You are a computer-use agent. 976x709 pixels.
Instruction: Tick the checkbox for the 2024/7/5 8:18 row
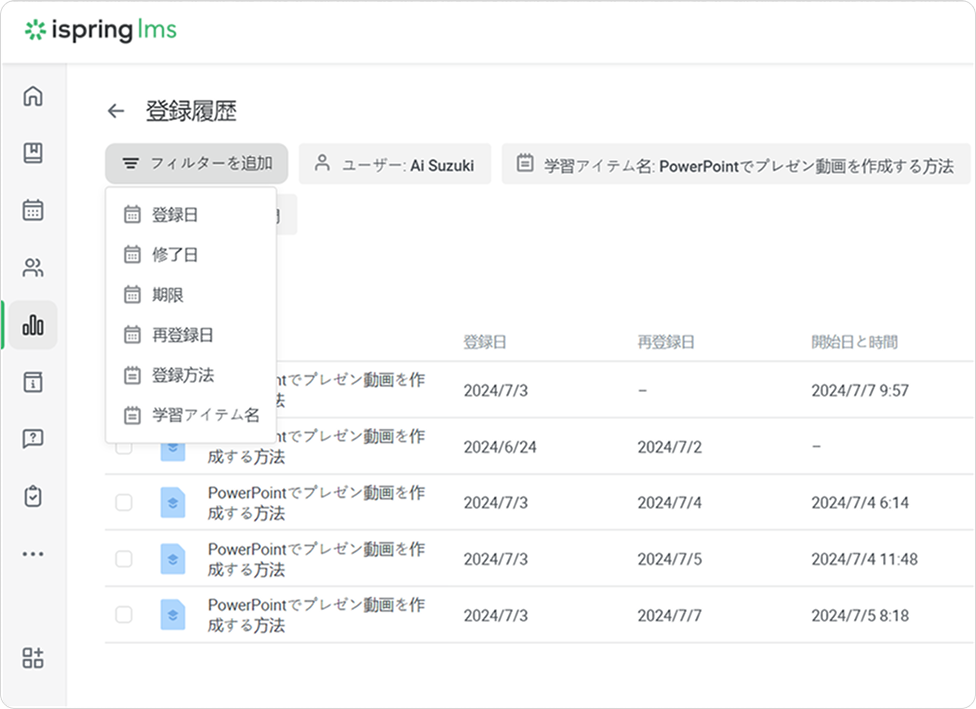(x=123, y=615)
